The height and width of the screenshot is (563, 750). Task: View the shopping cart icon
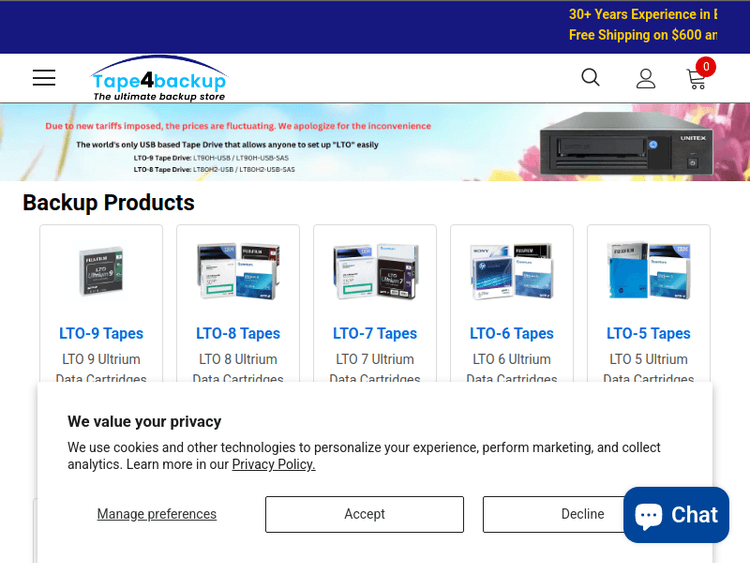696,79
